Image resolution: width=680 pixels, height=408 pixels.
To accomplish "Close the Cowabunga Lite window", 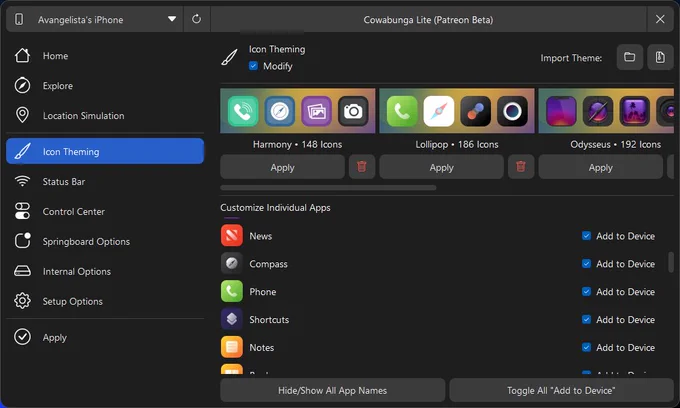I will point(660,19).
